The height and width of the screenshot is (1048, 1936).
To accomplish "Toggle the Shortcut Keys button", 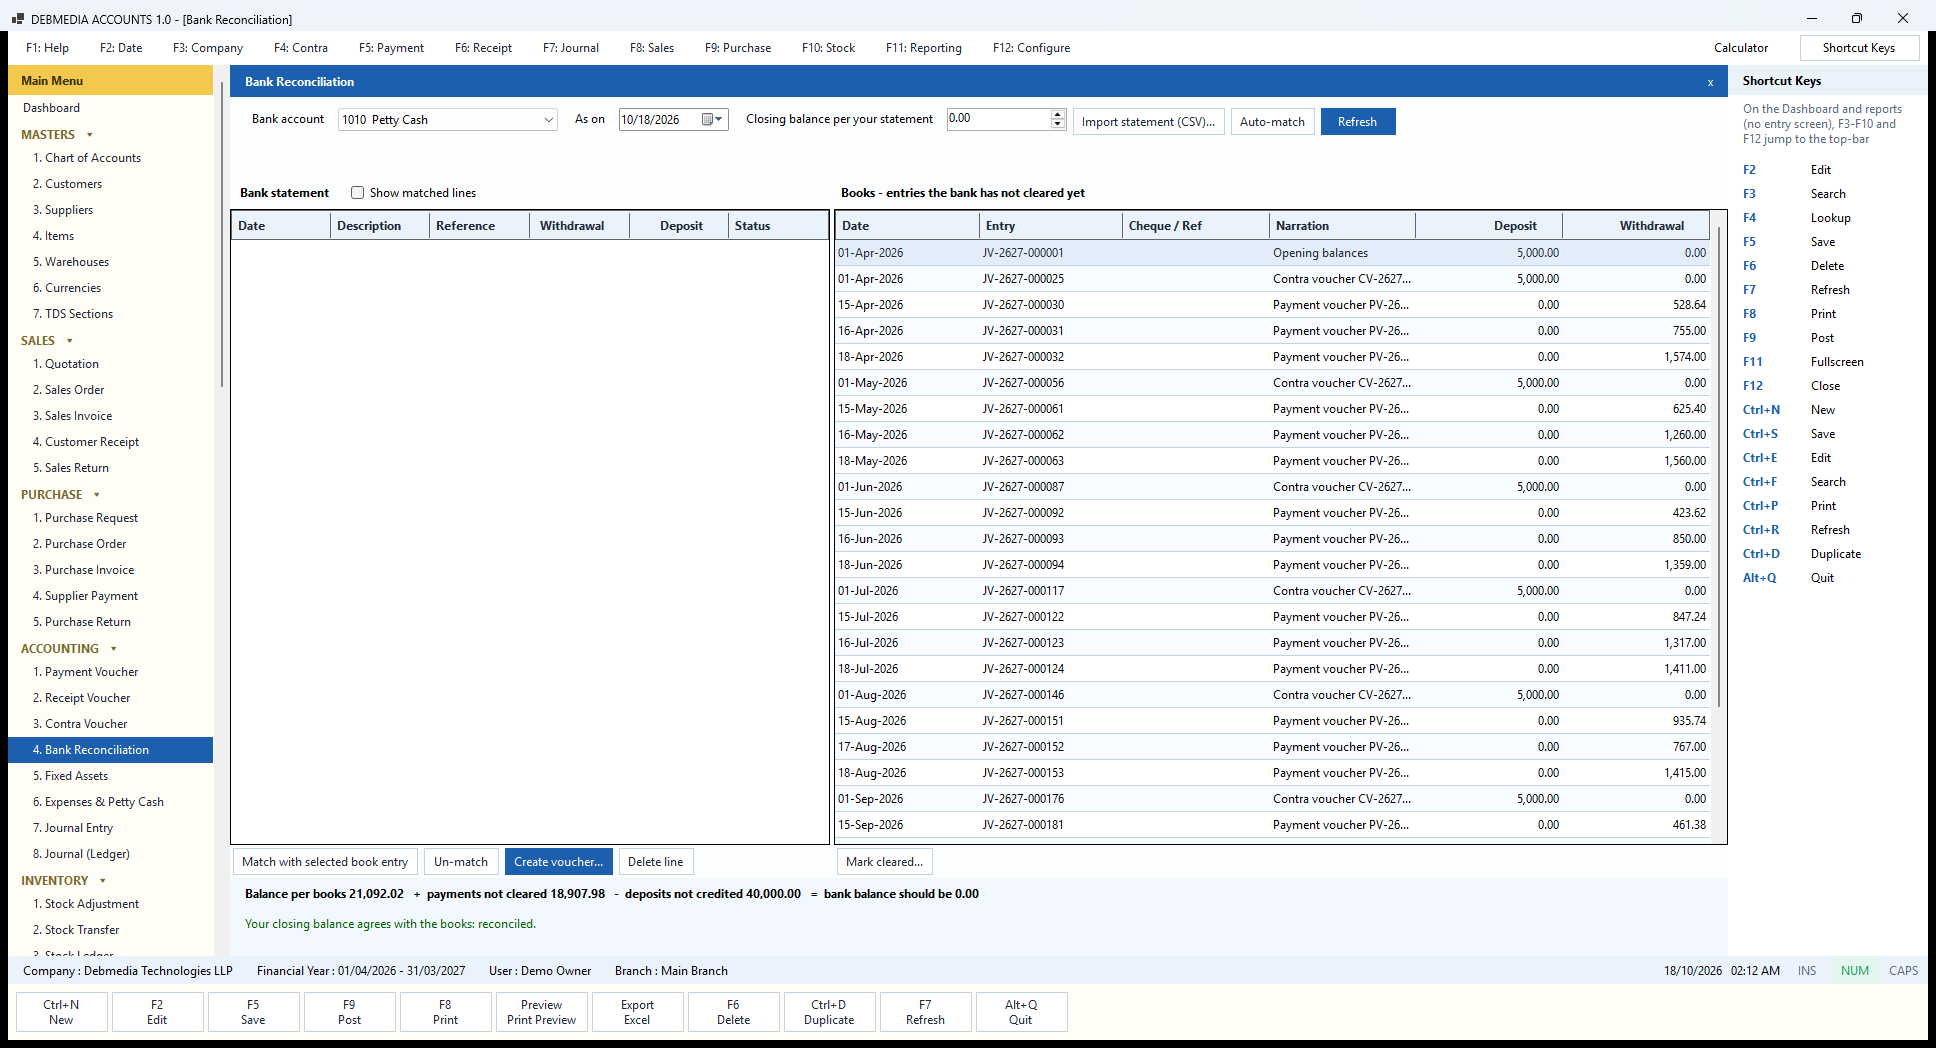I will [x=1858, y=48].
